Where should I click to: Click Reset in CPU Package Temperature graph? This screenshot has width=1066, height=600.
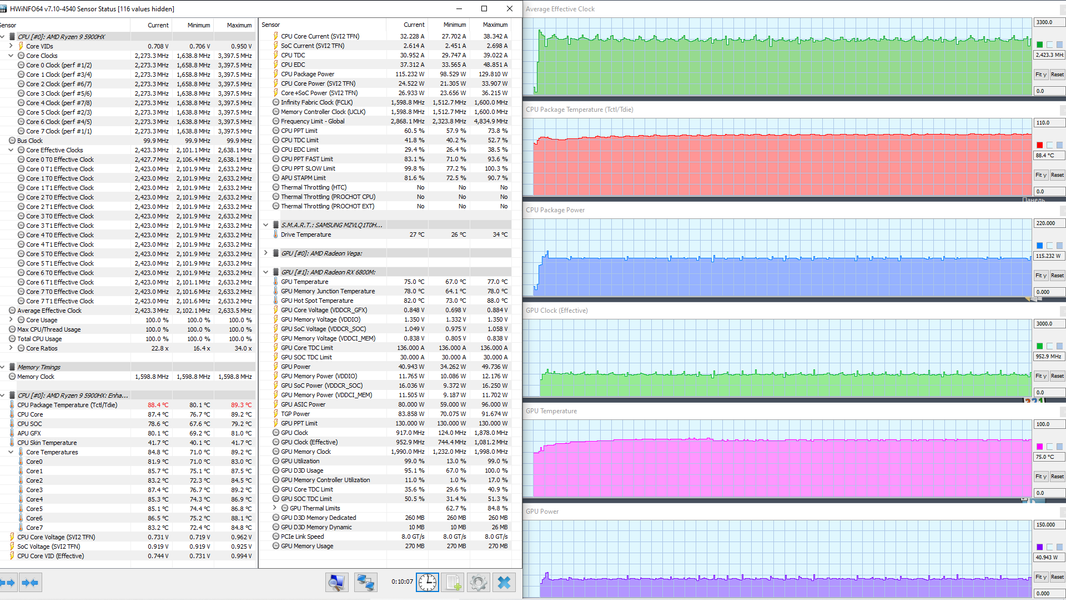[x=1056, y=175]
